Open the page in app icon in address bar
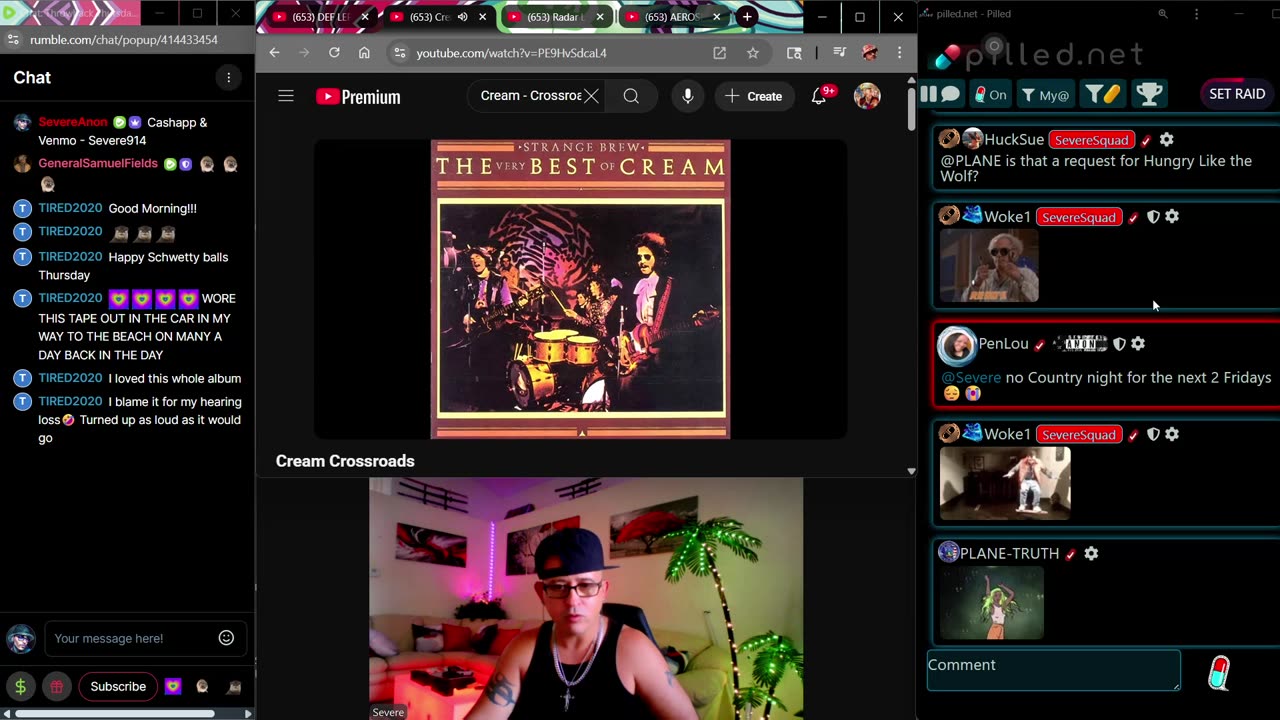 point(719,53)
